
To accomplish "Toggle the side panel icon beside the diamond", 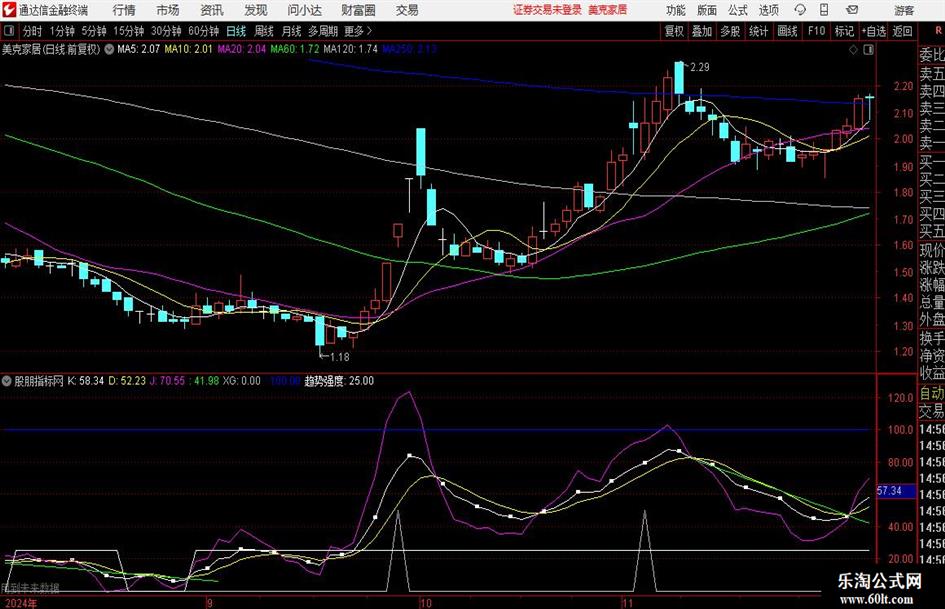I will (868, 50).
